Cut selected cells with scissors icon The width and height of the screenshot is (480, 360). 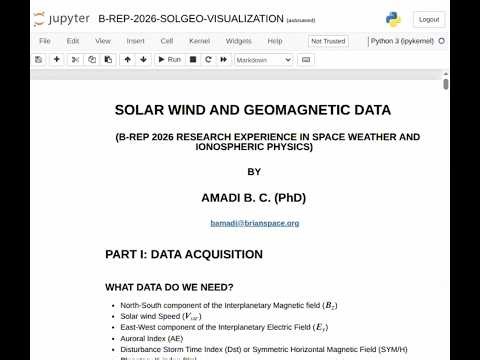coord(75,60)
